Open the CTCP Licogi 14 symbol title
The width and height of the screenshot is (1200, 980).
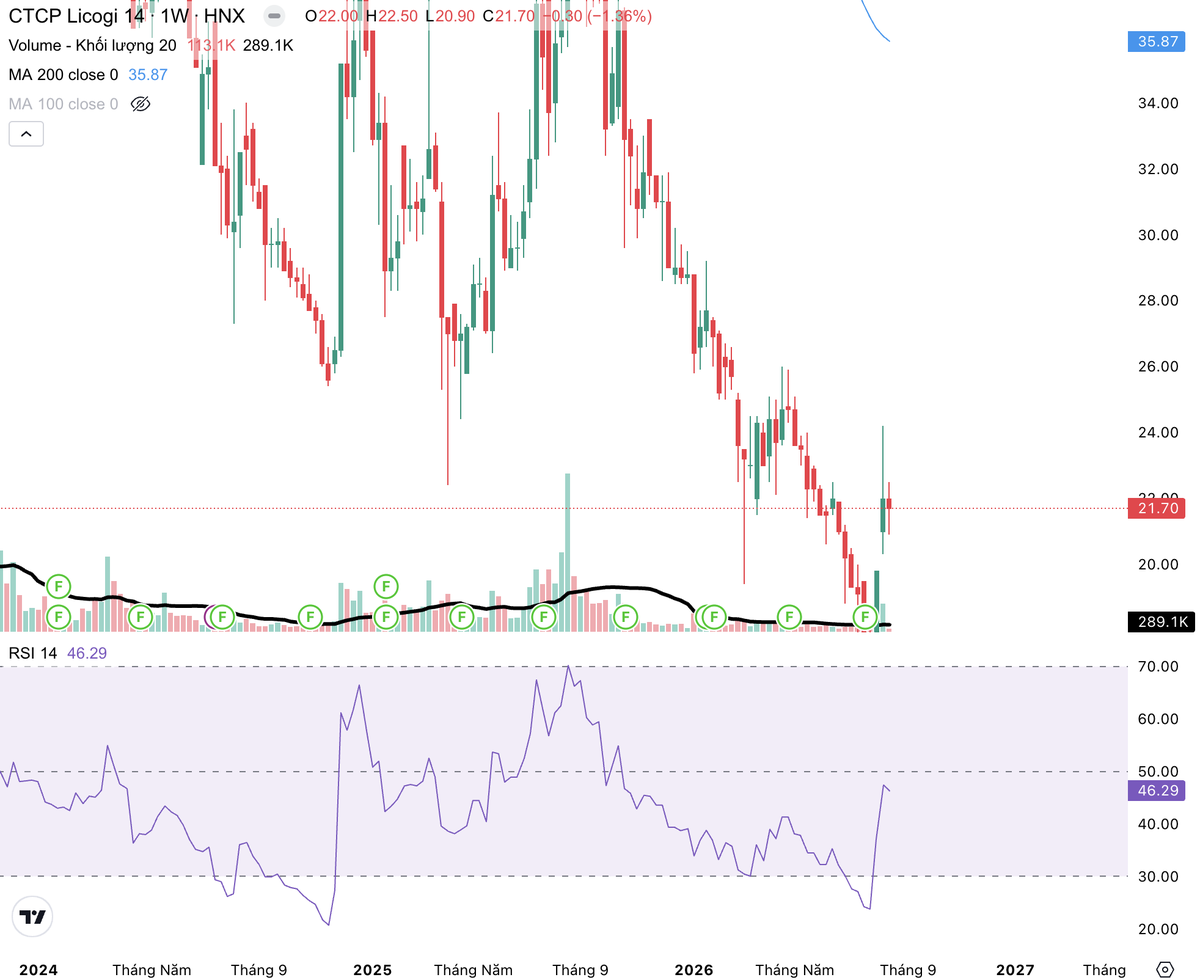[x=79, y=16]
